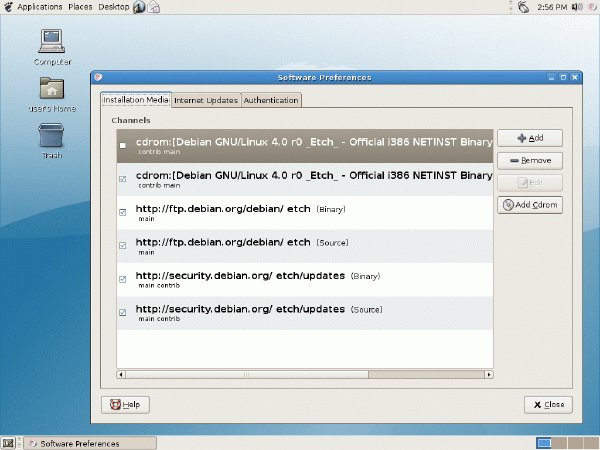Toggle checkbox for ftp.debian.org etch Binary
The image size is (600, 450).
(122, 212)
